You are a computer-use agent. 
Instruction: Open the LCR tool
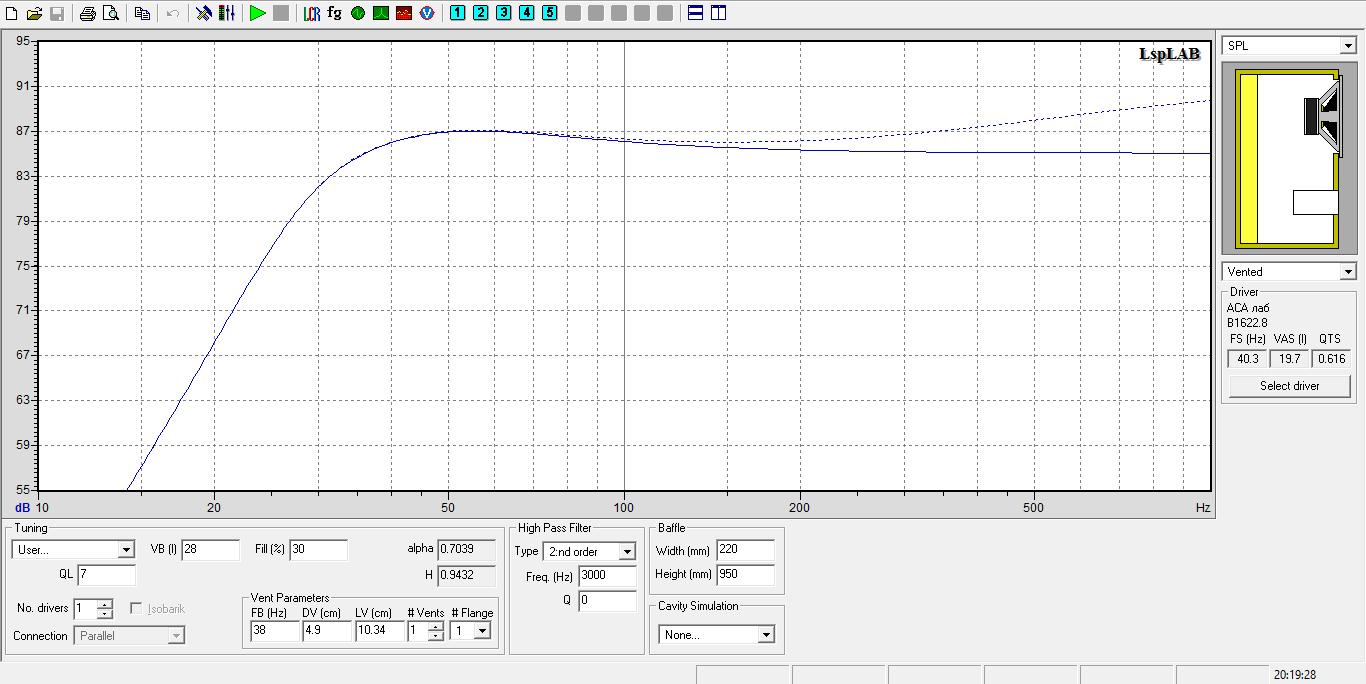311,13
